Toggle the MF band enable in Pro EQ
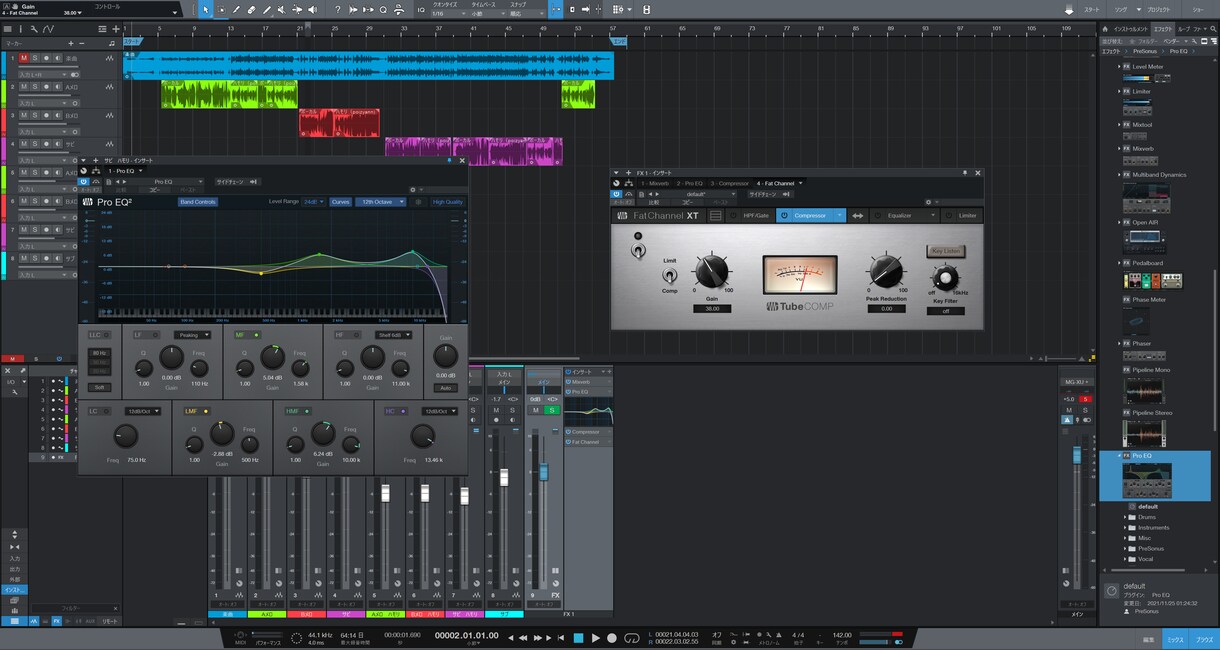 [x=256, y=335]
